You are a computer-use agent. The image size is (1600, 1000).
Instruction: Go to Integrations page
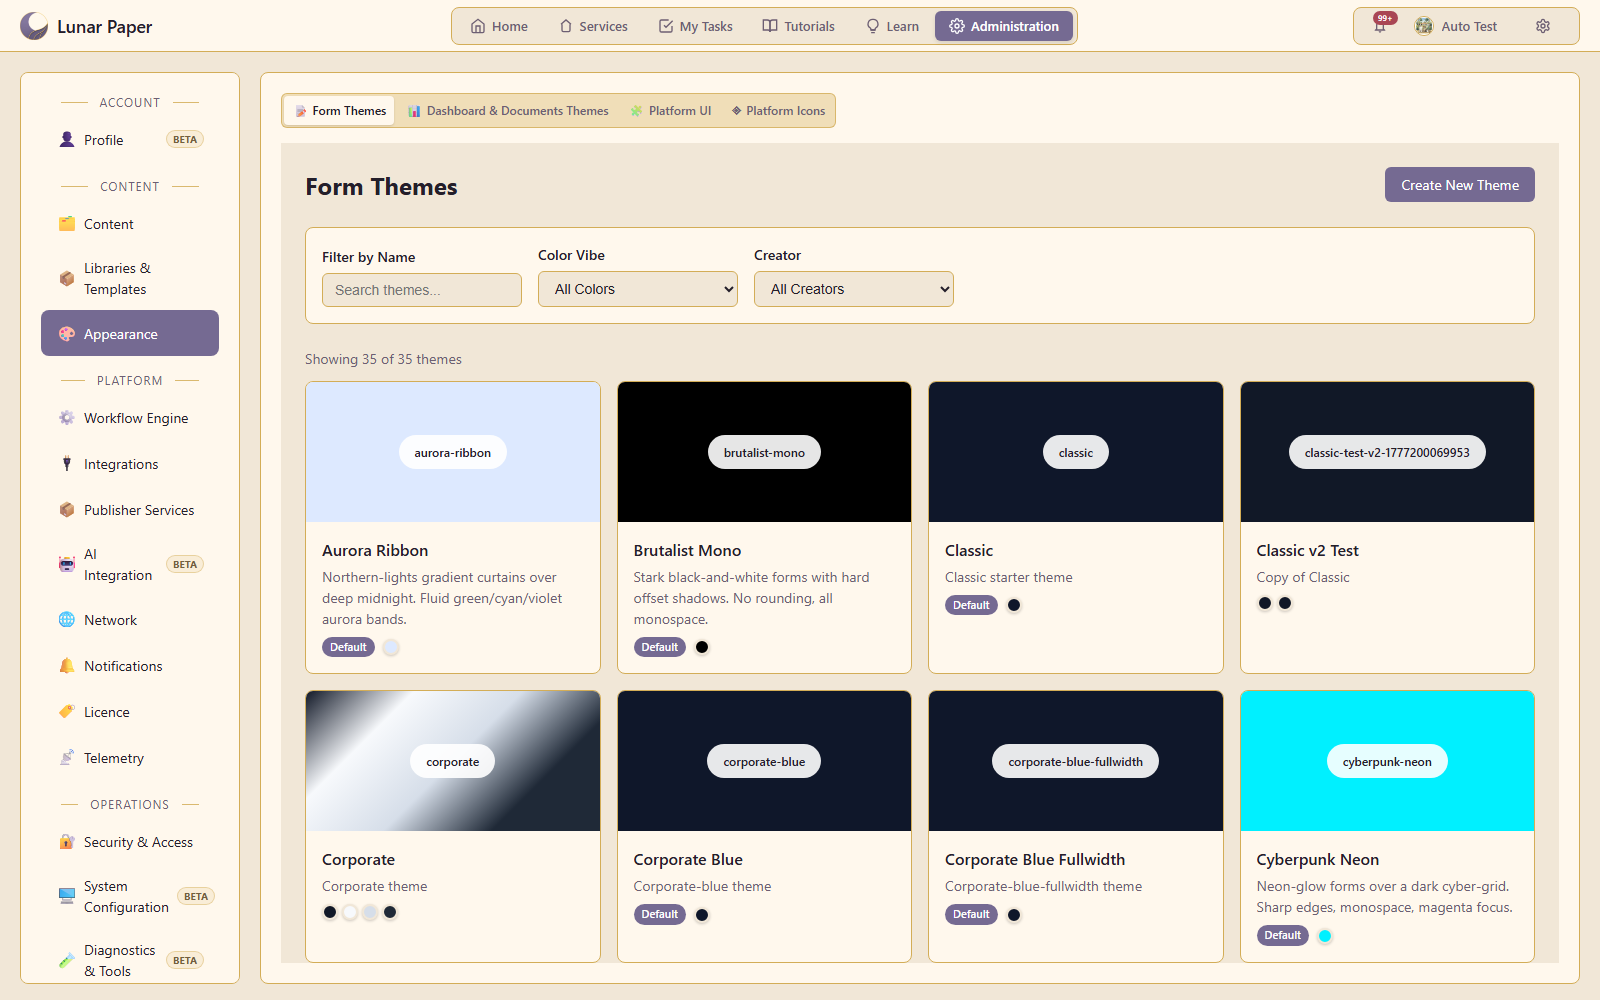pyautogui.click(x=130, y=464)
